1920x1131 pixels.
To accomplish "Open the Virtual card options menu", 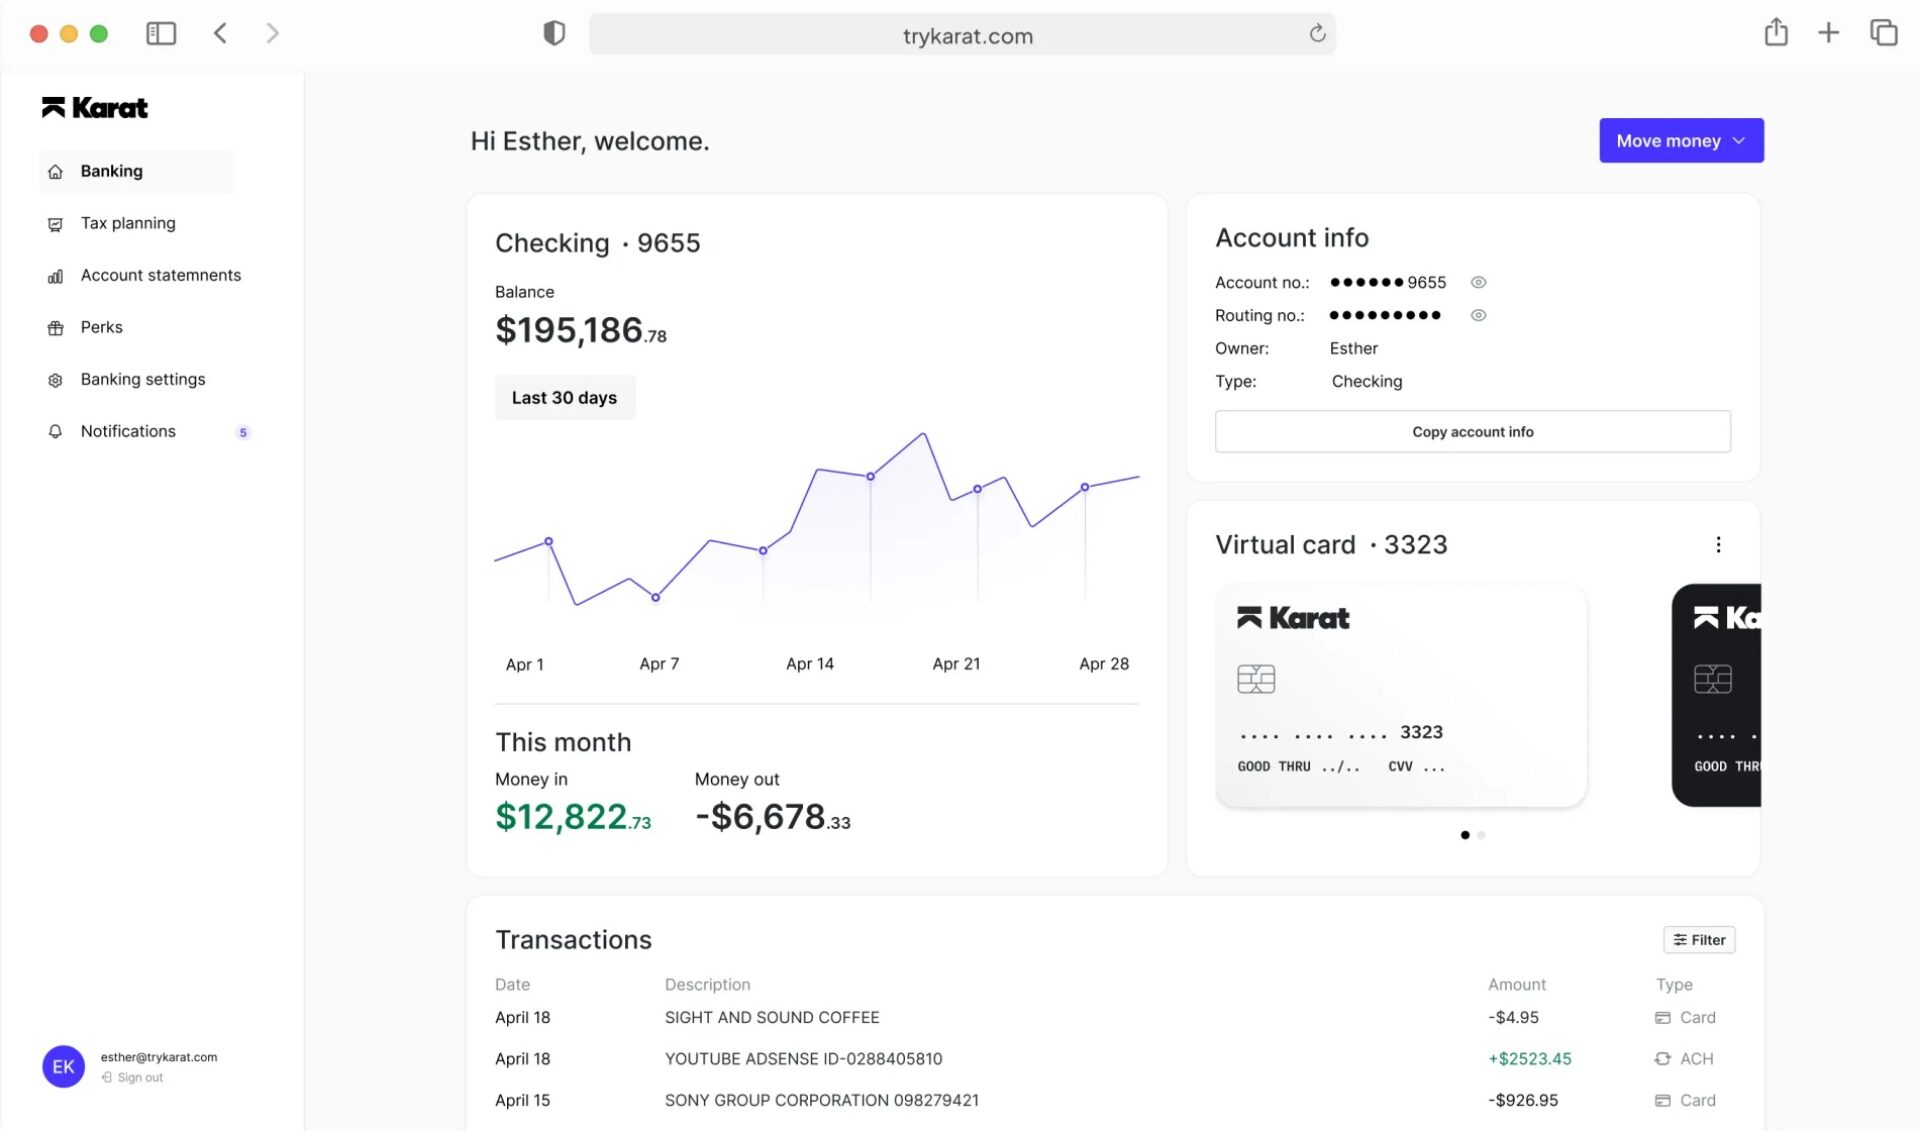I will click(1718, 545).
